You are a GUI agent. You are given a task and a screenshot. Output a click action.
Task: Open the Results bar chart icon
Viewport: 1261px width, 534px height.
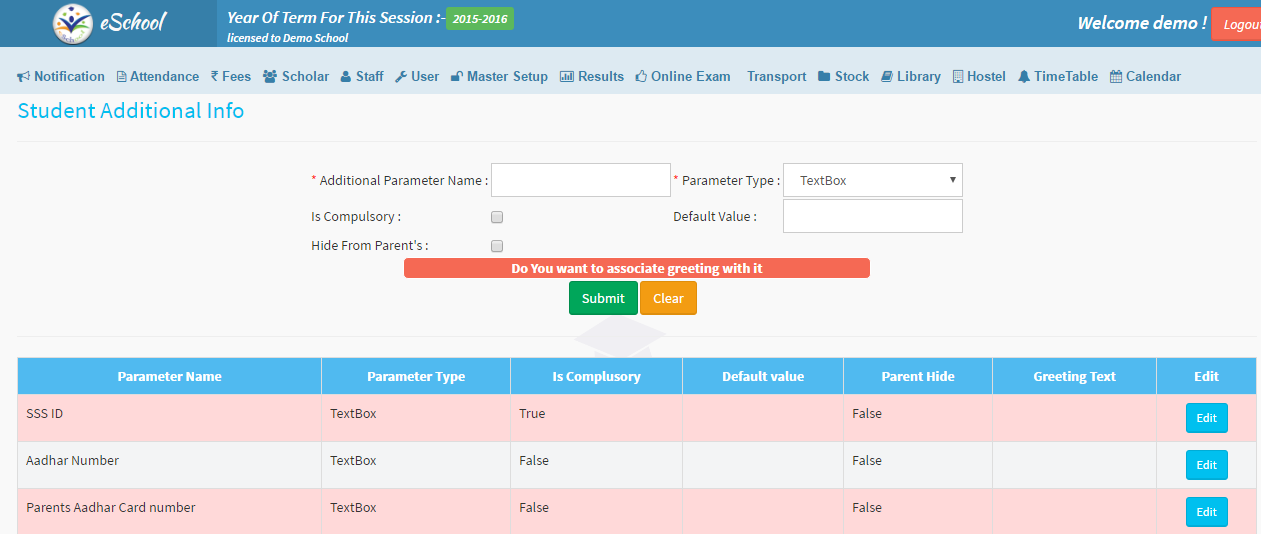566,77
